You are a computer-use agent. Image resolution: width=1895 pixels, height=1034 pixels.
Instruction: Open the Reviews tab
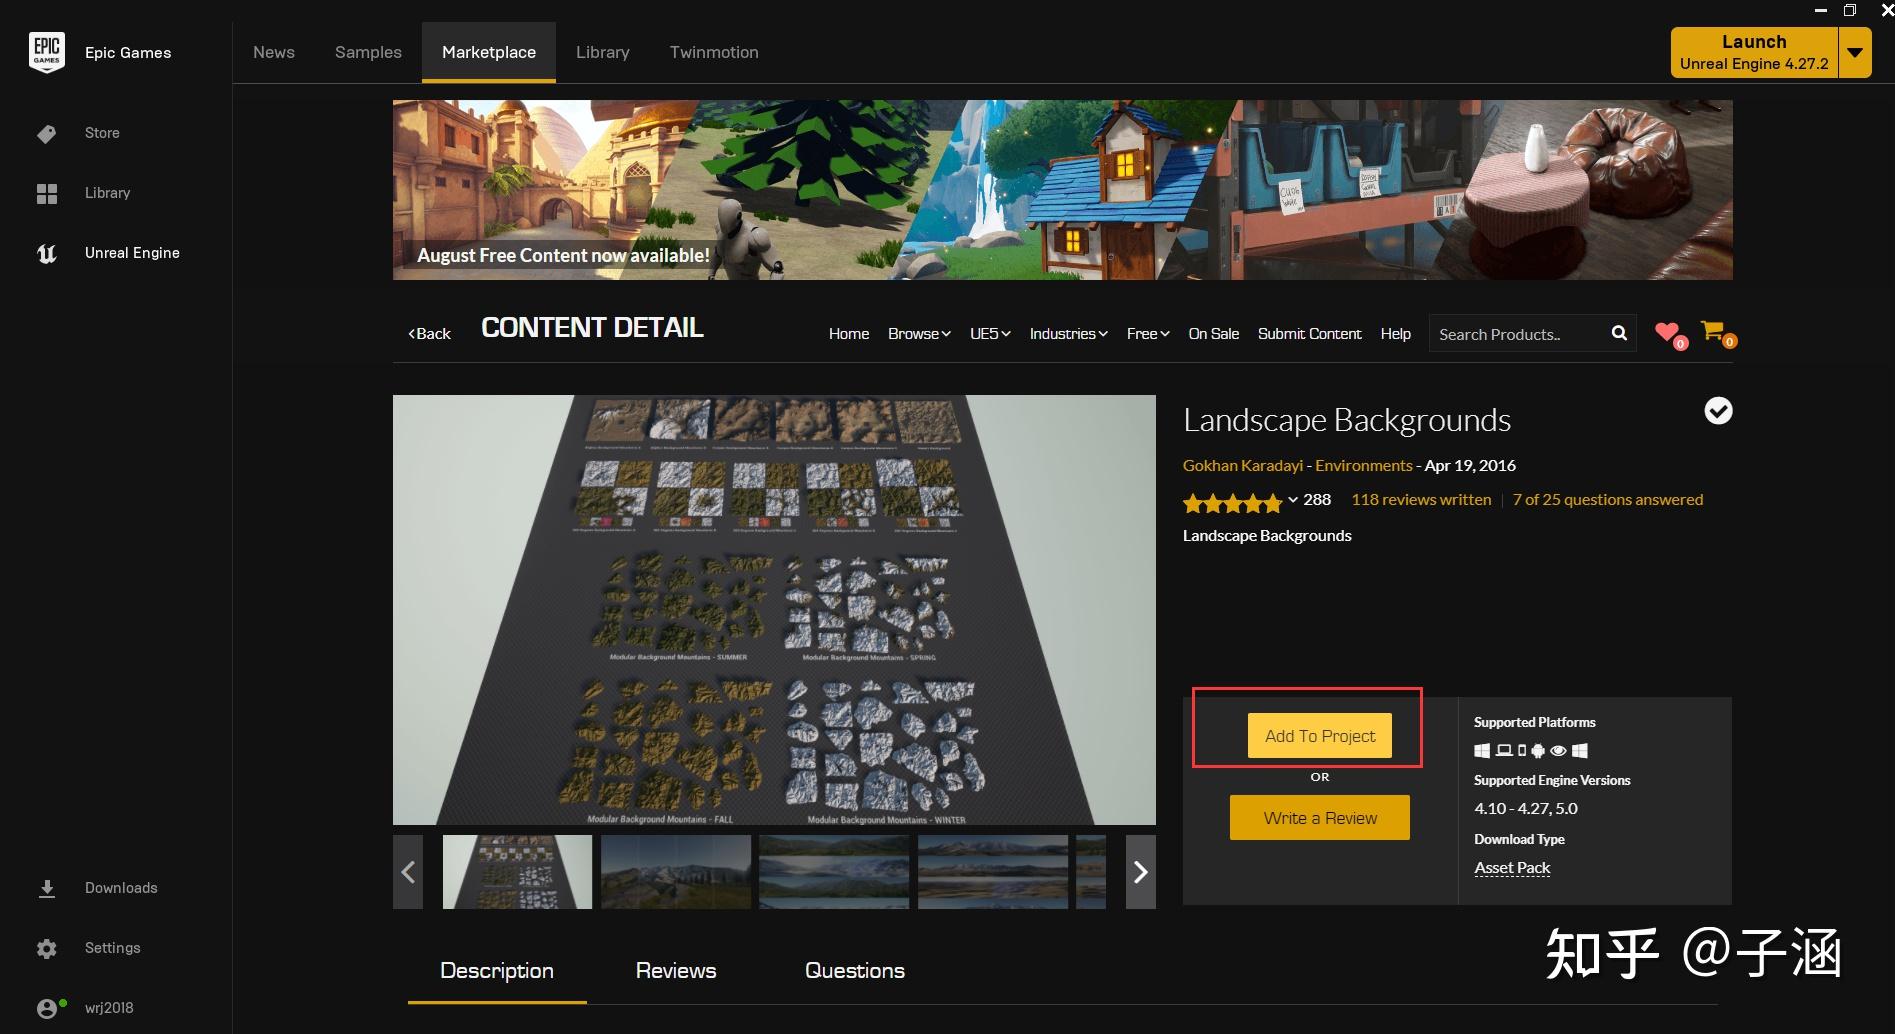pyautogui.click(x=676, y=971)
